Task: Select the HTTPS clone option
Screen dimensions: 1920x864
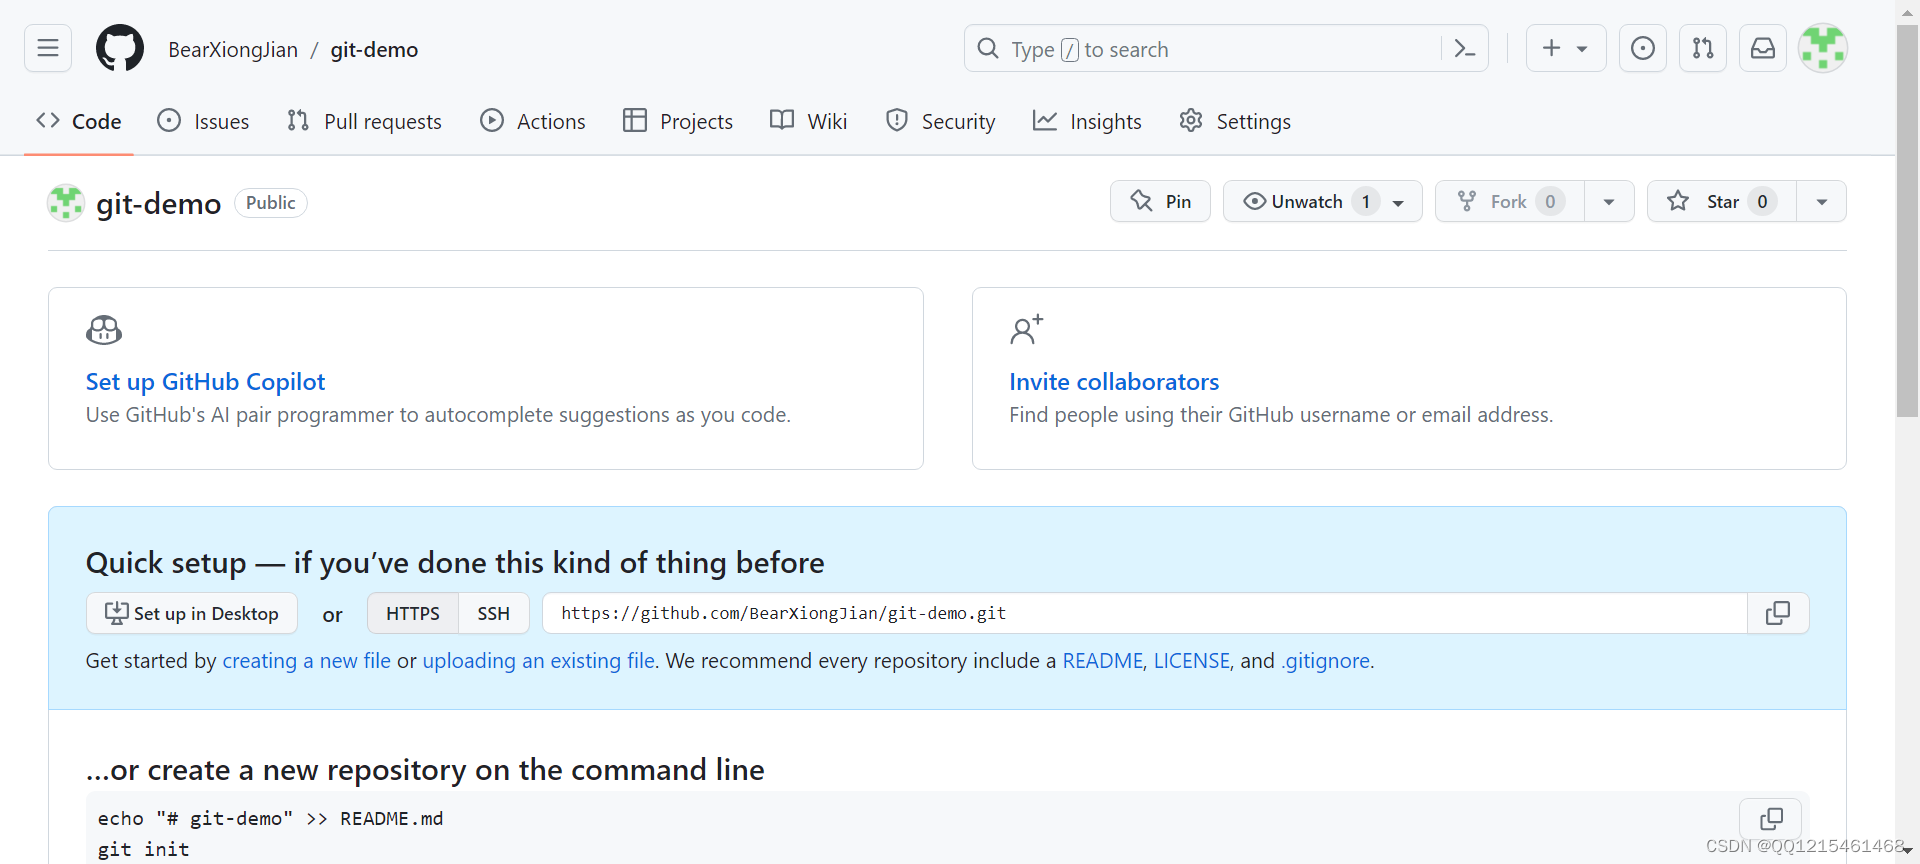Action: [x=413, y=613]
